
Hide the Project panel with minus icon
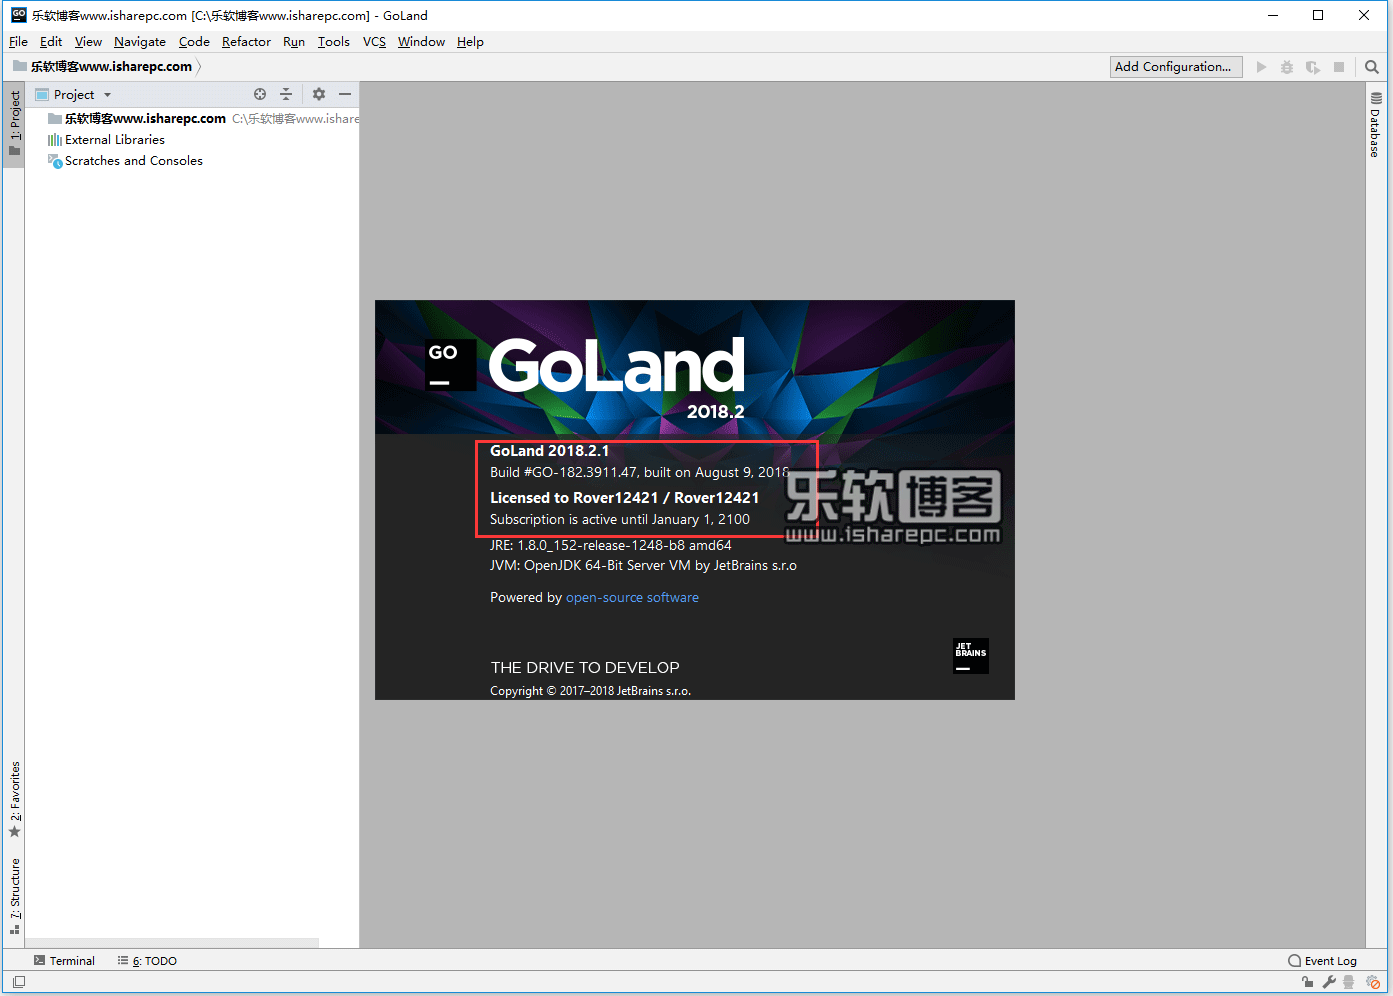345,94
